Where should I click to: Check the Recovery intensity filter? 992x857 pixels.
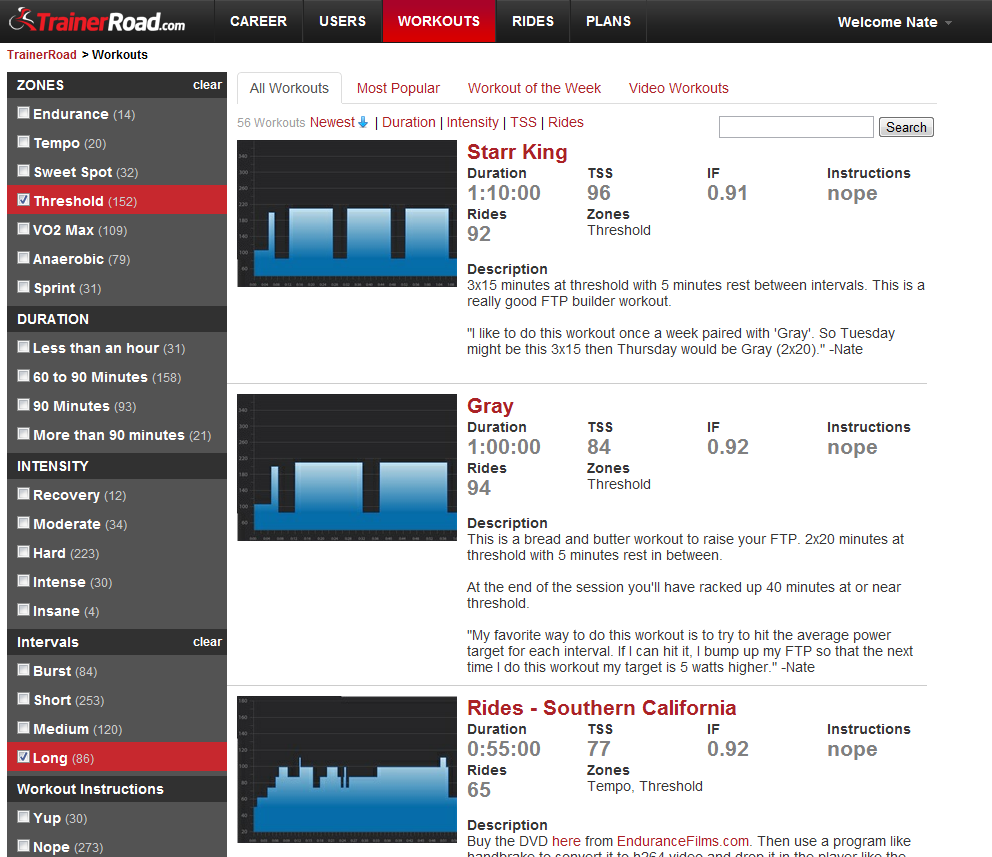23,494
